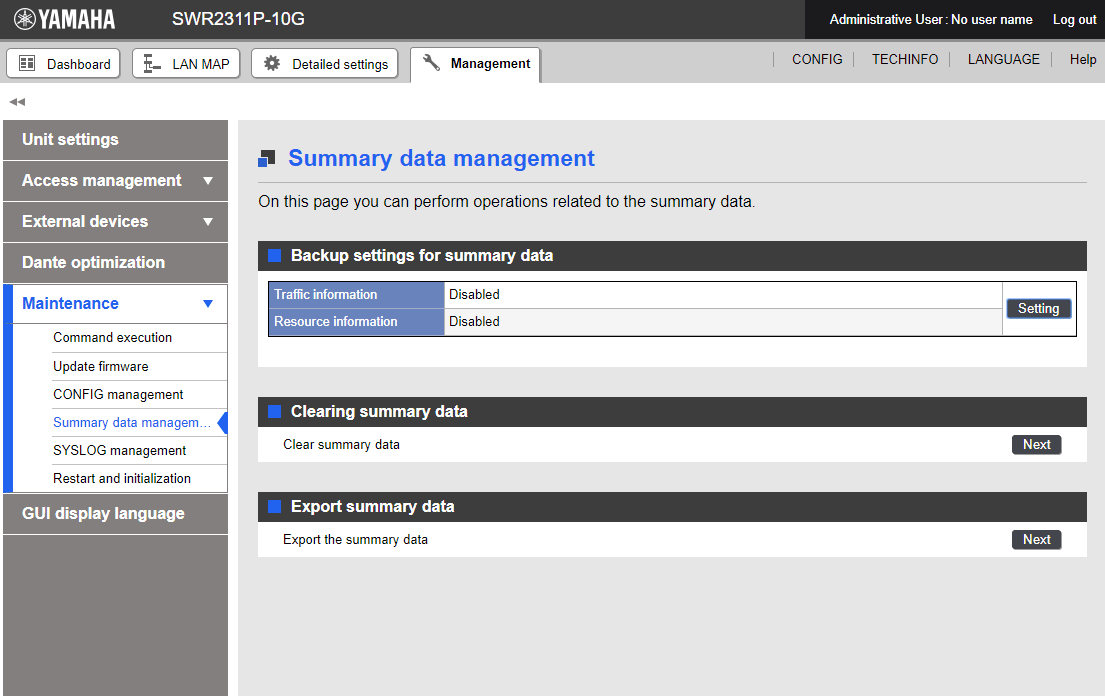Click Next to export summary data

tap(1036, 540)
